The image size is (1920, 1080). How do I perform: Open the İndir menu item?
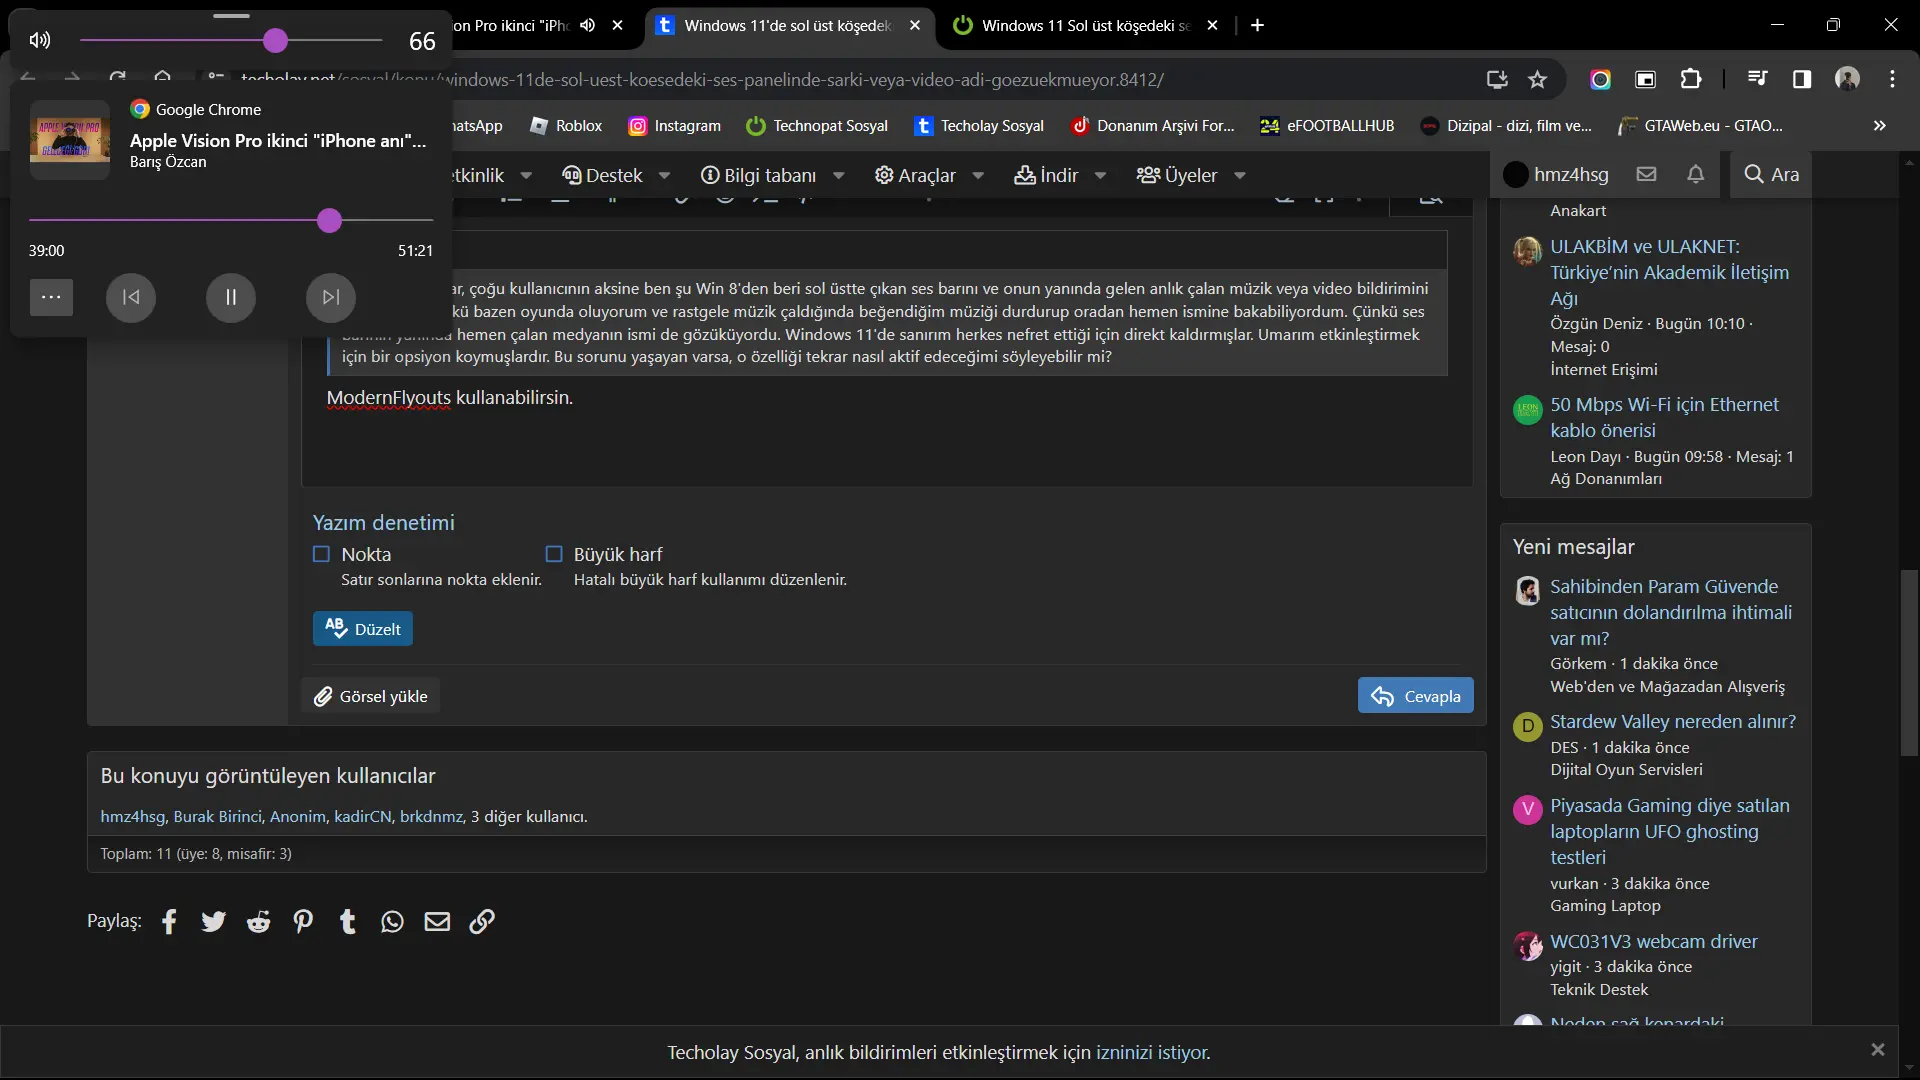point(1047,175)
